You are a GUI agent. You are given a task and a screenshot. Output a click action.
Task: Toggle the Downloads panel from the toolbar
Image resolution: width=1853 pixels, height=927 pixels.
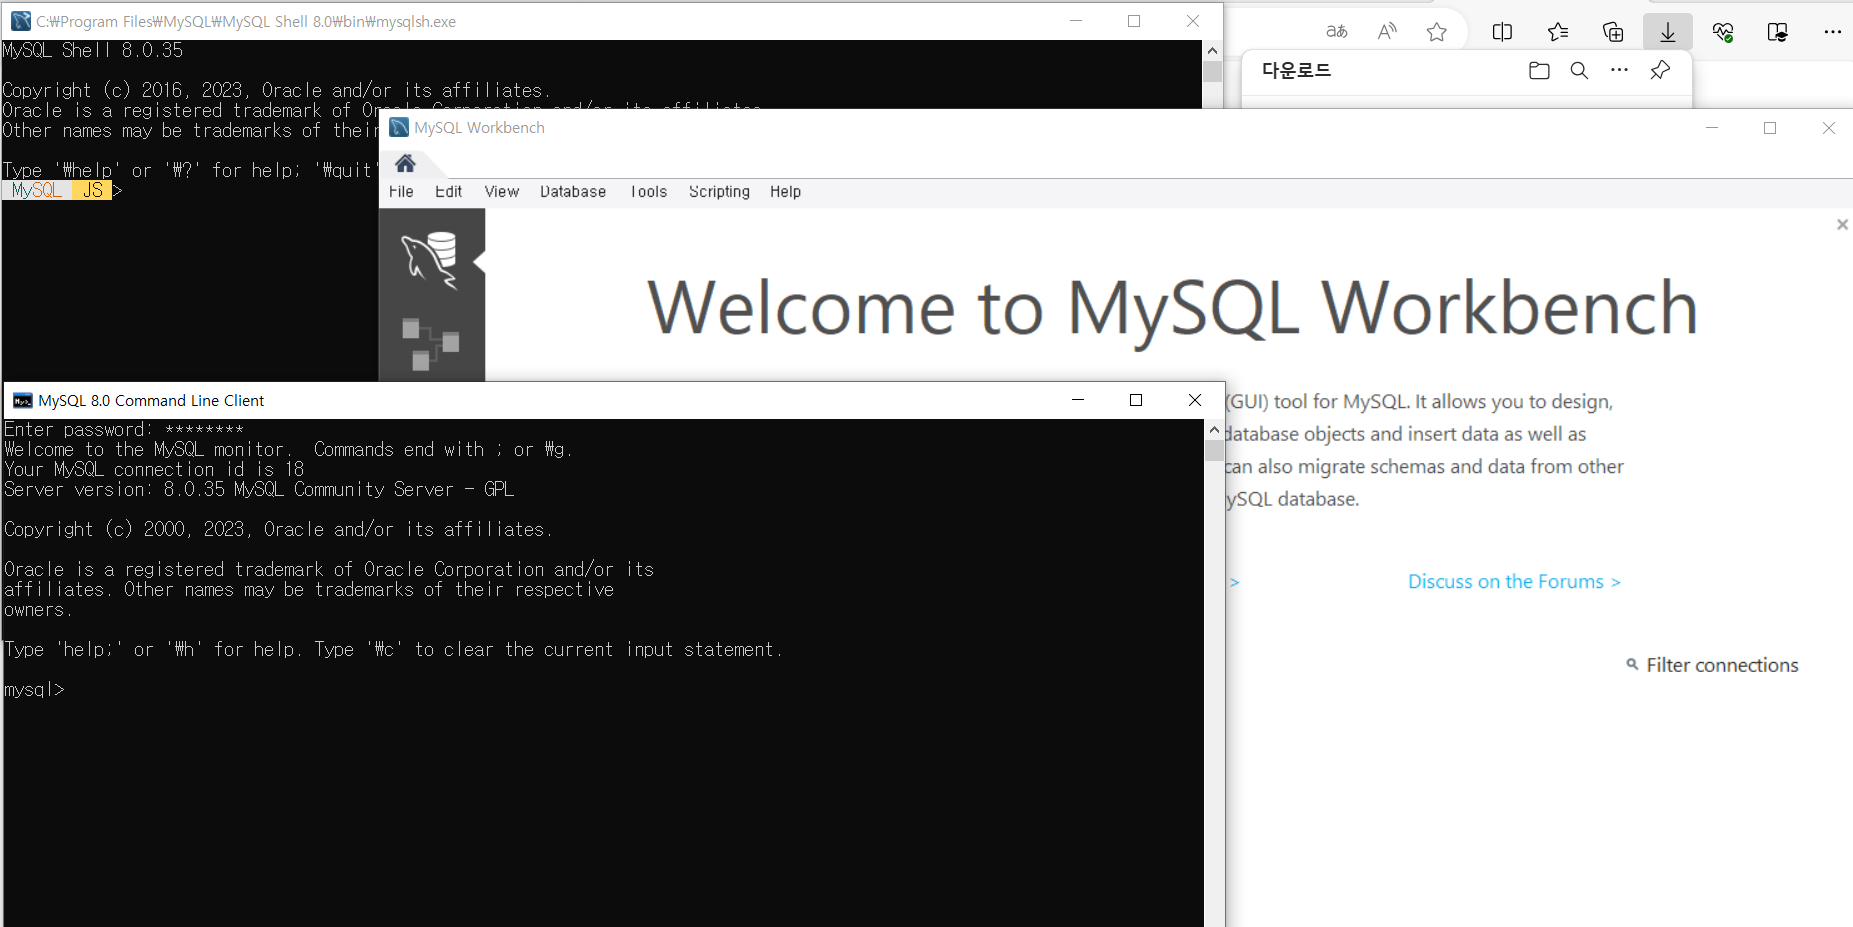[x=1667, y=31]
